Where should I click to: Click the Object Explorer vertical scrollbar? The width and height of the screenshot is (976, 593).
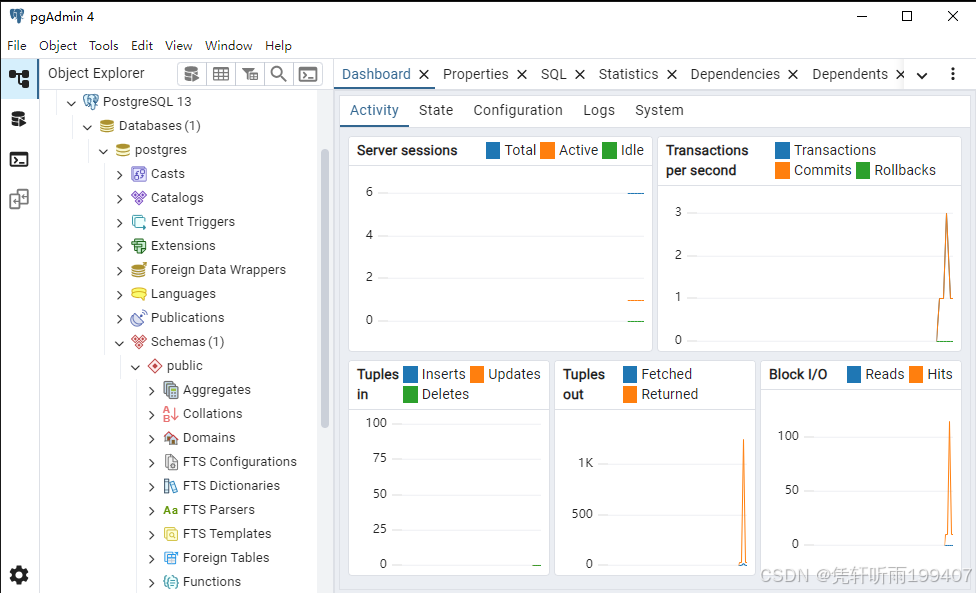[x=325, y=289]
